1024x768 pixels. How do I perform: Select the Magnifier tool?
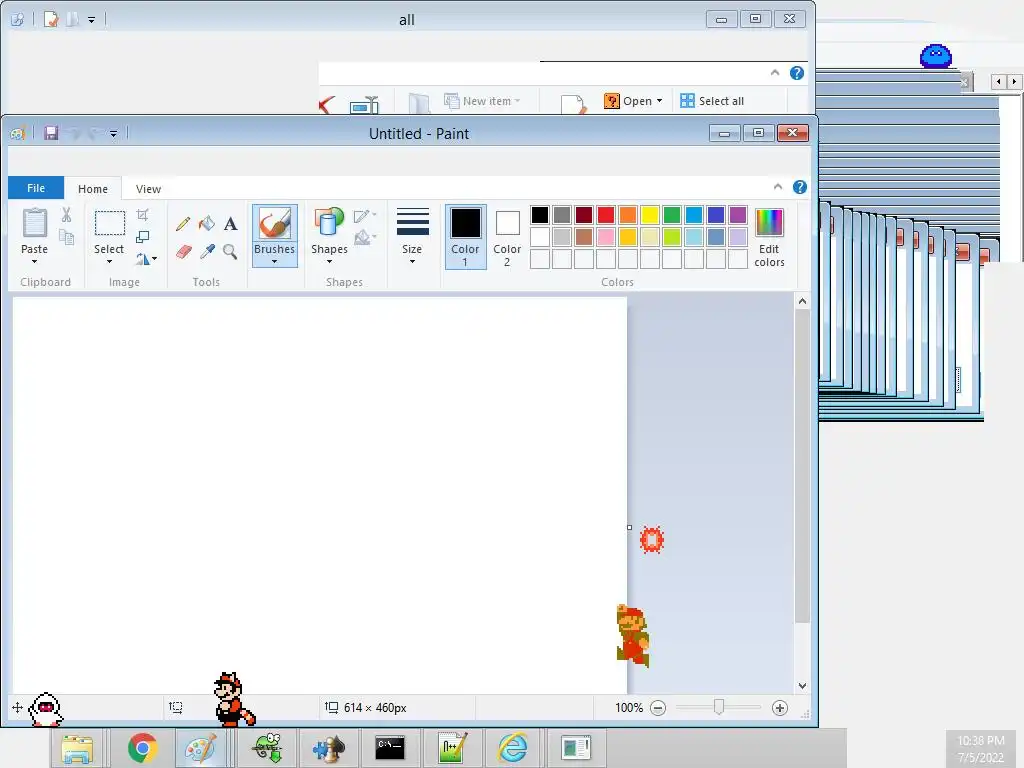230,251
